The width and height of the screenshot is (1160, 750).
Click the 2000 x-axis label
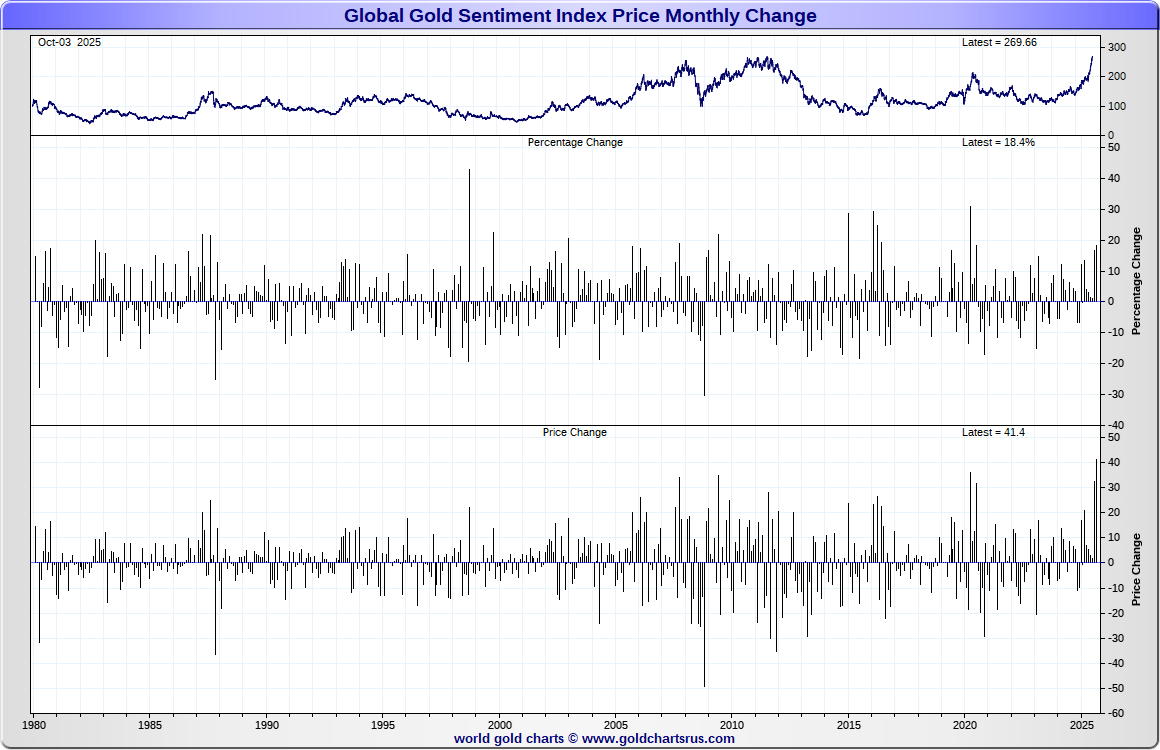point(499,725)
